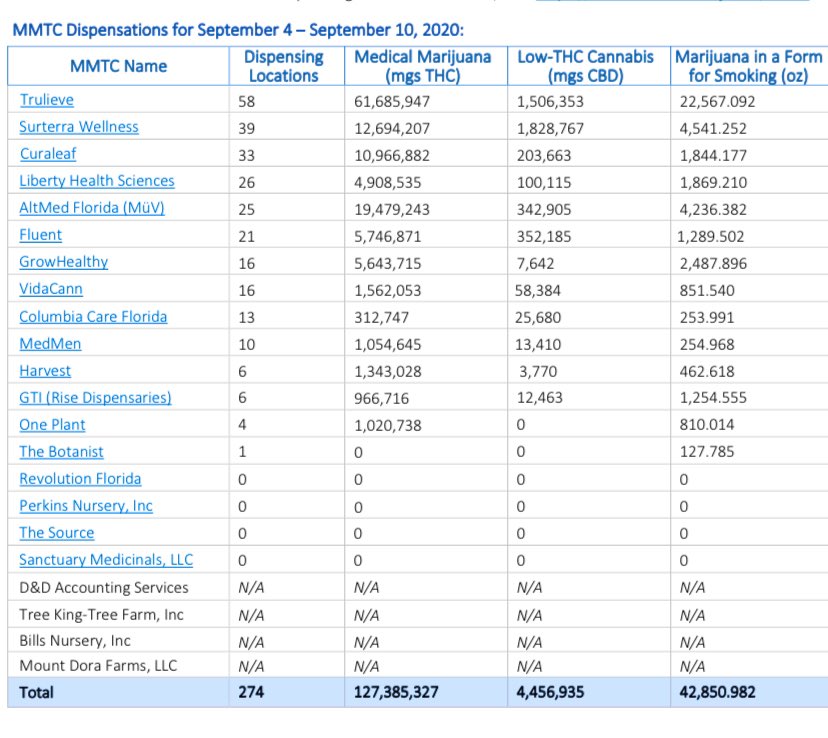The height and width of the screenshot is (738, 828).
Task: Open The Botanist link
Action: click(61, 451)
